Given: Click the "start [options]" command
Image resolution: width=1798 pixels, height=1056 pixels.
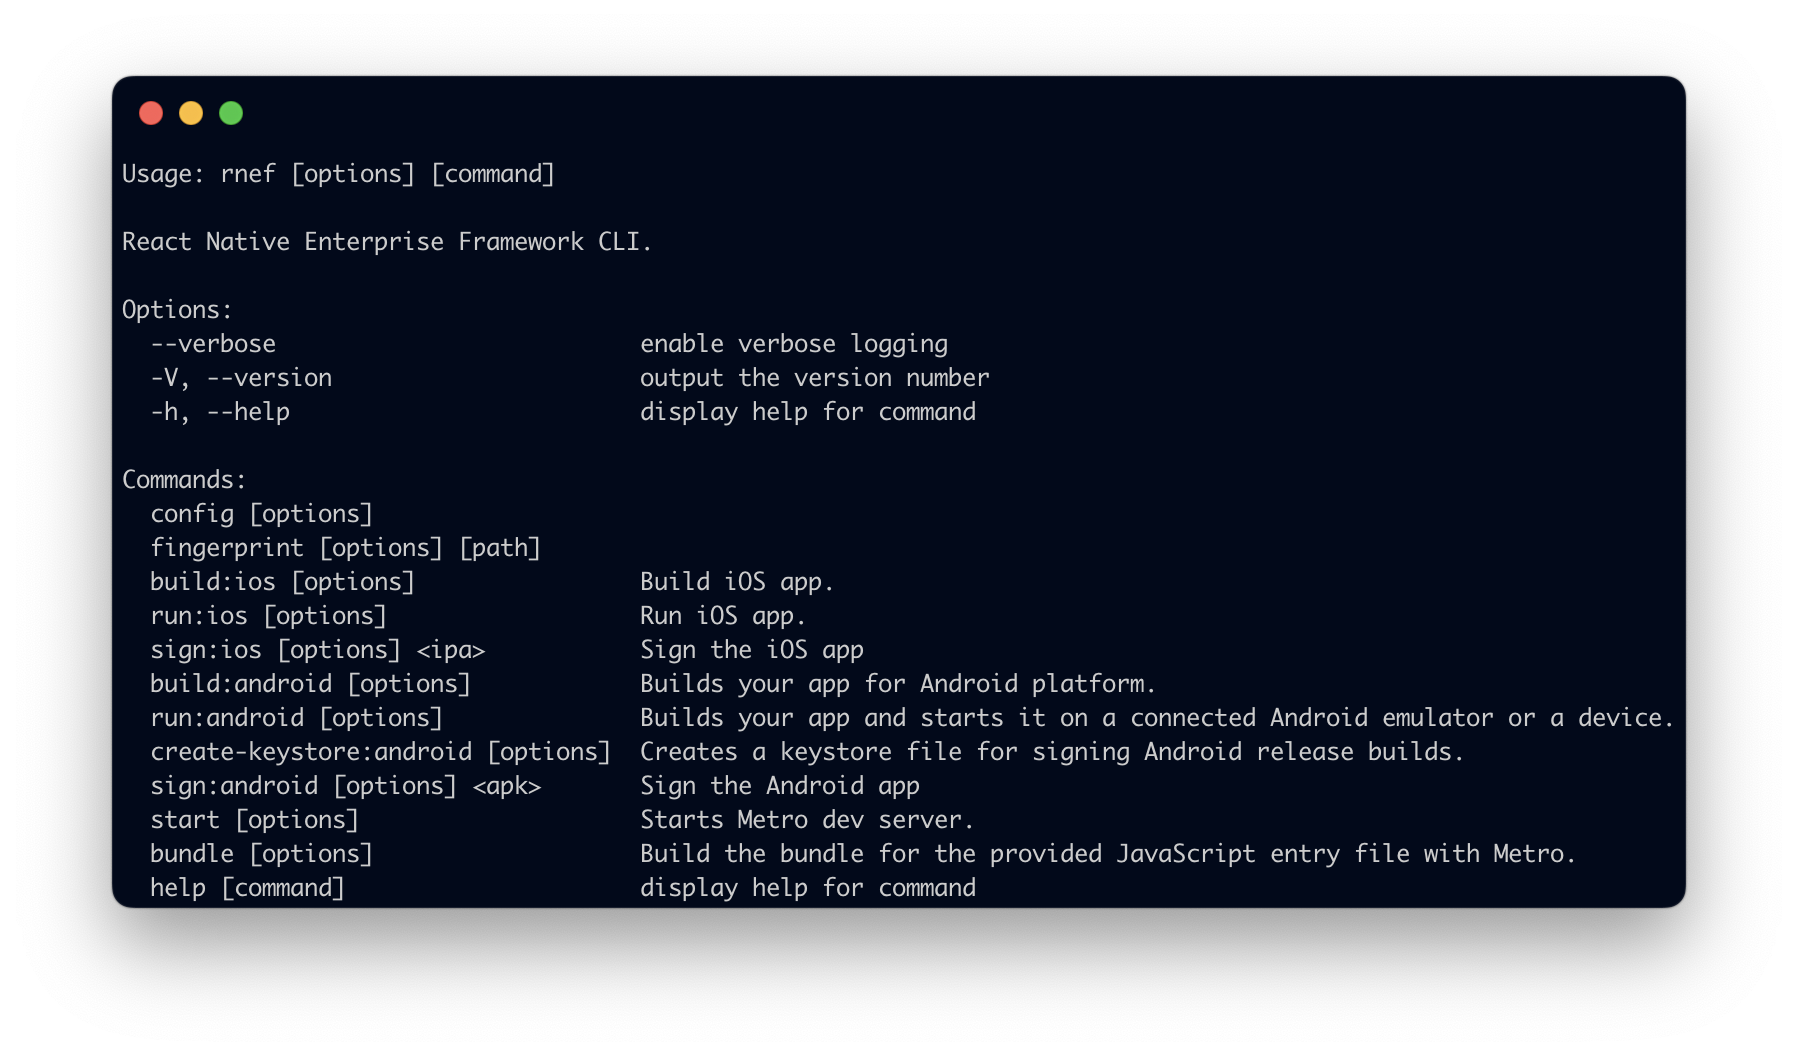Looking at the screenshot, I should [x=254, y=820].
